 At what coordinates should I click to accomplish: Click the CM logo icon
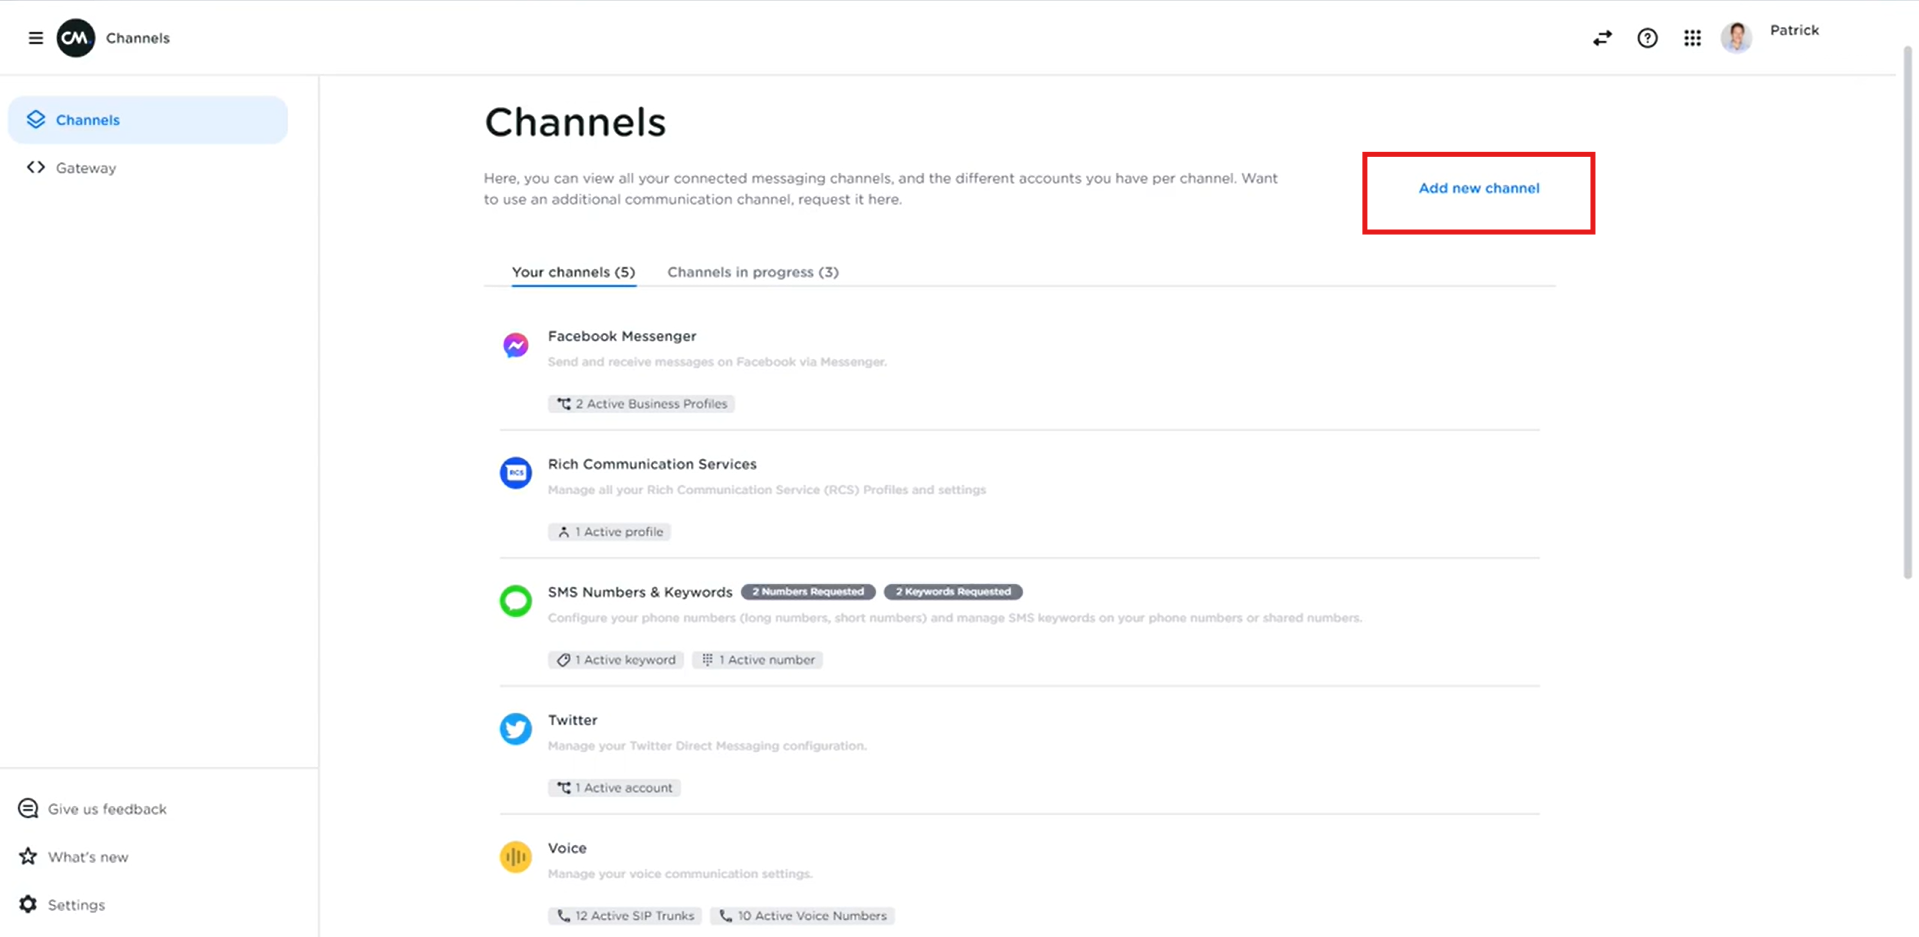(76, 38)
